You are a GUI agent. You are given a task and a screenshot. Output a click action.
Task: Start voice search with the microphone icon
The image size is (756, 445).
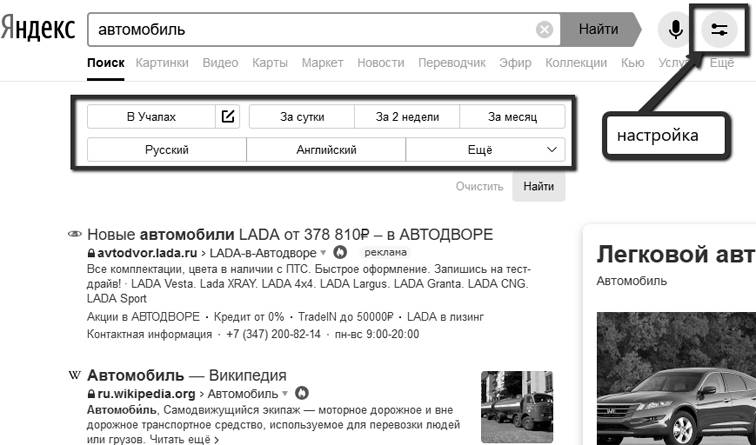676,30
